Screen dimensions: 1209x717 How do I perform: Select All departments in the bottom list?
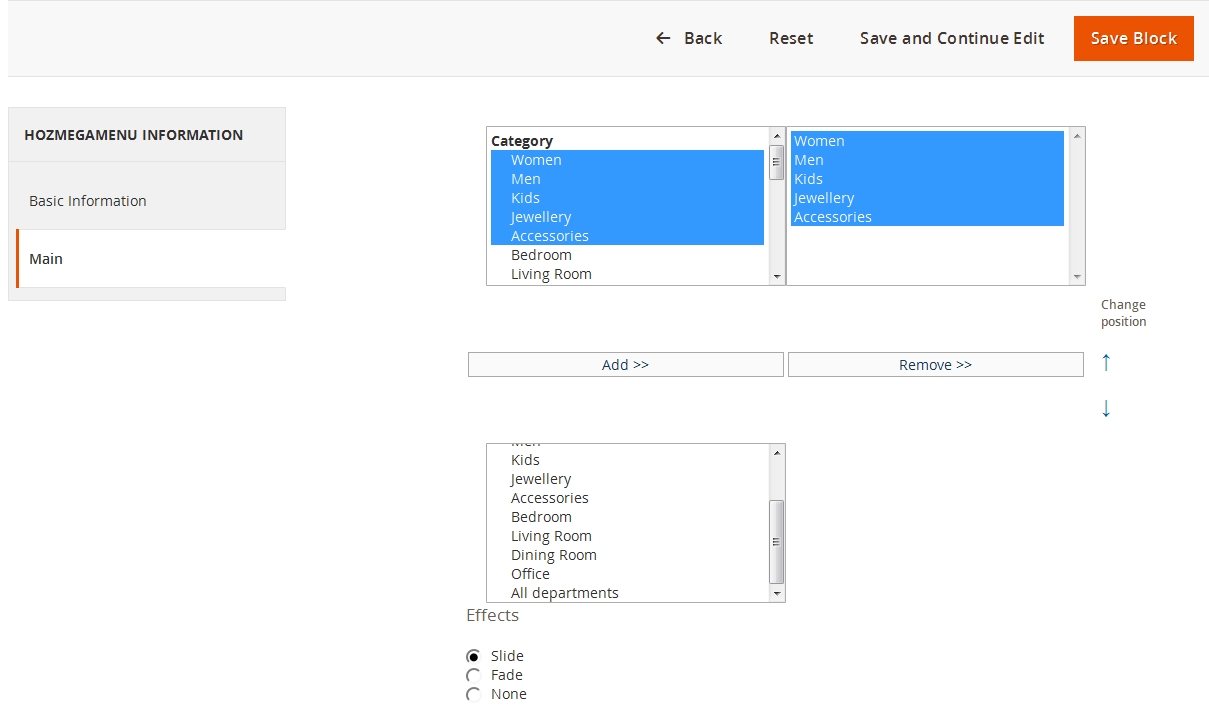coord(565,592)
